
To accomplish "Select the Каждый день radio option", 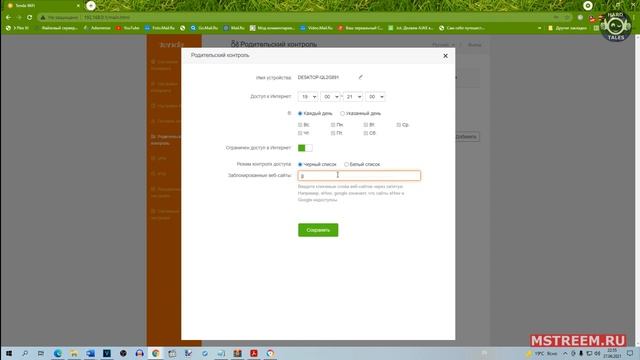I will pyautogui.click(x=300, y=113).
